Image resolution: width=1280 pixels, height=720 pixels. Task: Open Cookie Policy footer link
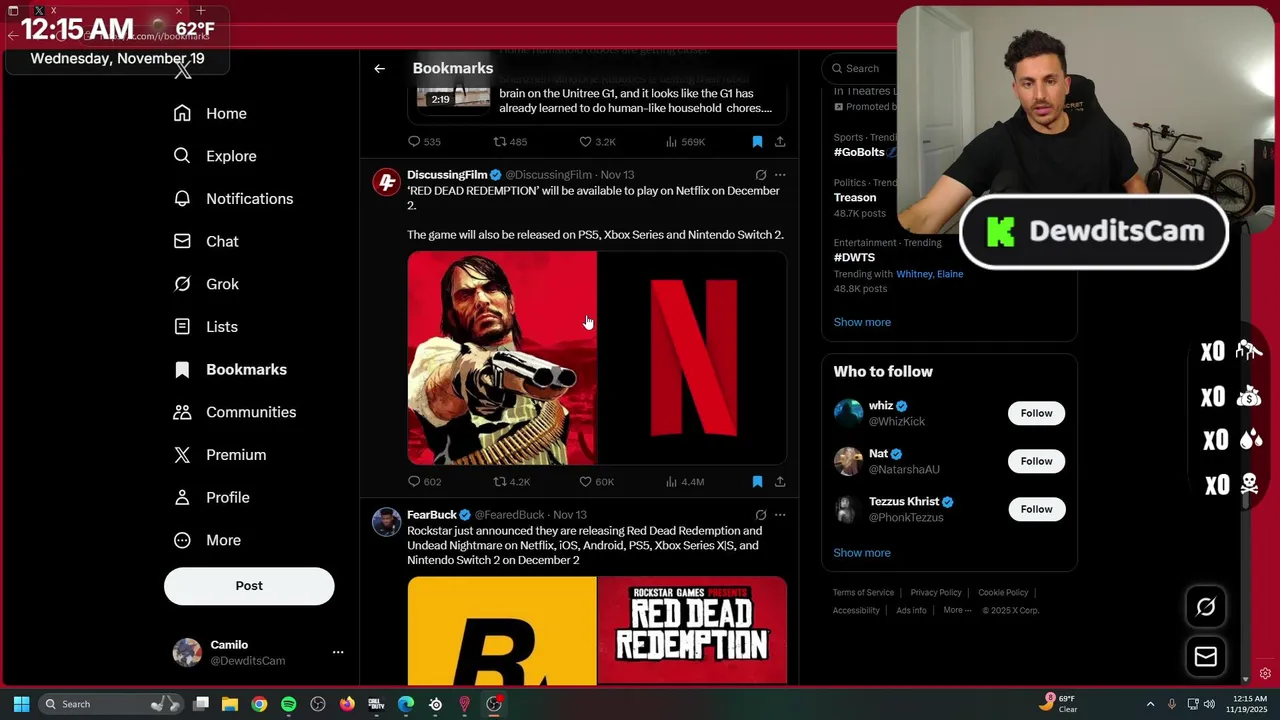pyautogui.click(x=1003, y=593)
